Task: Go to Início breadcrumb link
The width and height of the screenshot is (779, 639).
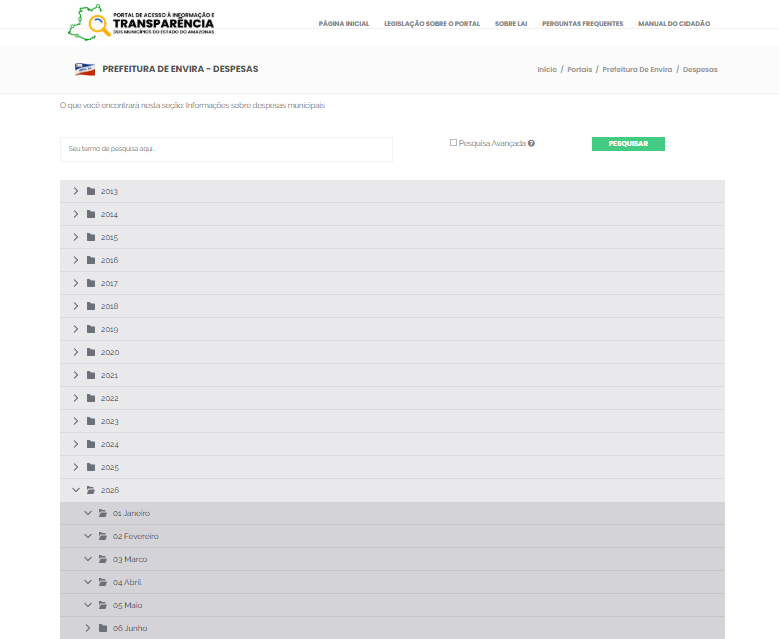Action: (x=546, y=70)
